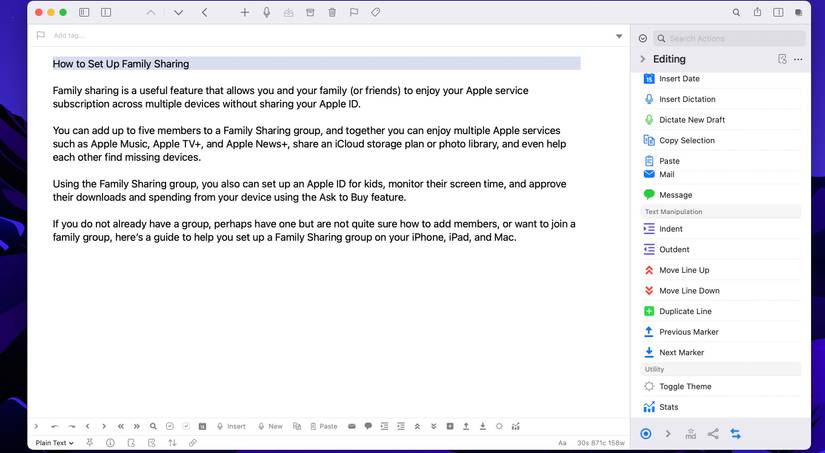Flag the draft from top toolbar
This screenshot has height=453, width=825.
coord(354,13)
